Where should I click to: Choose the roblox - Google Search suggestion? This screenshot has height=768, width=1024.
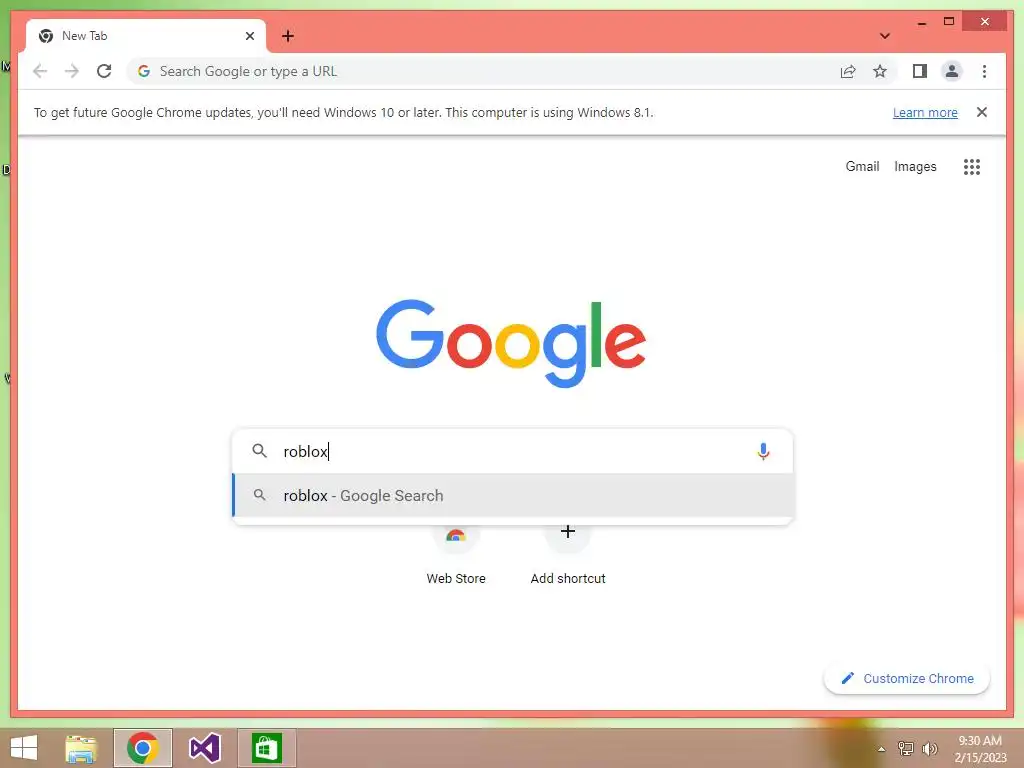pyautogui.click(x=513, y=496)
